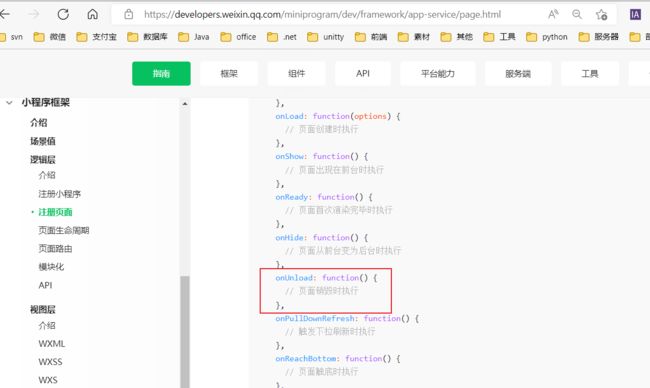Open the 素材 bookmark folder
The image size is (650, 388).
click(x=414, y=37)
